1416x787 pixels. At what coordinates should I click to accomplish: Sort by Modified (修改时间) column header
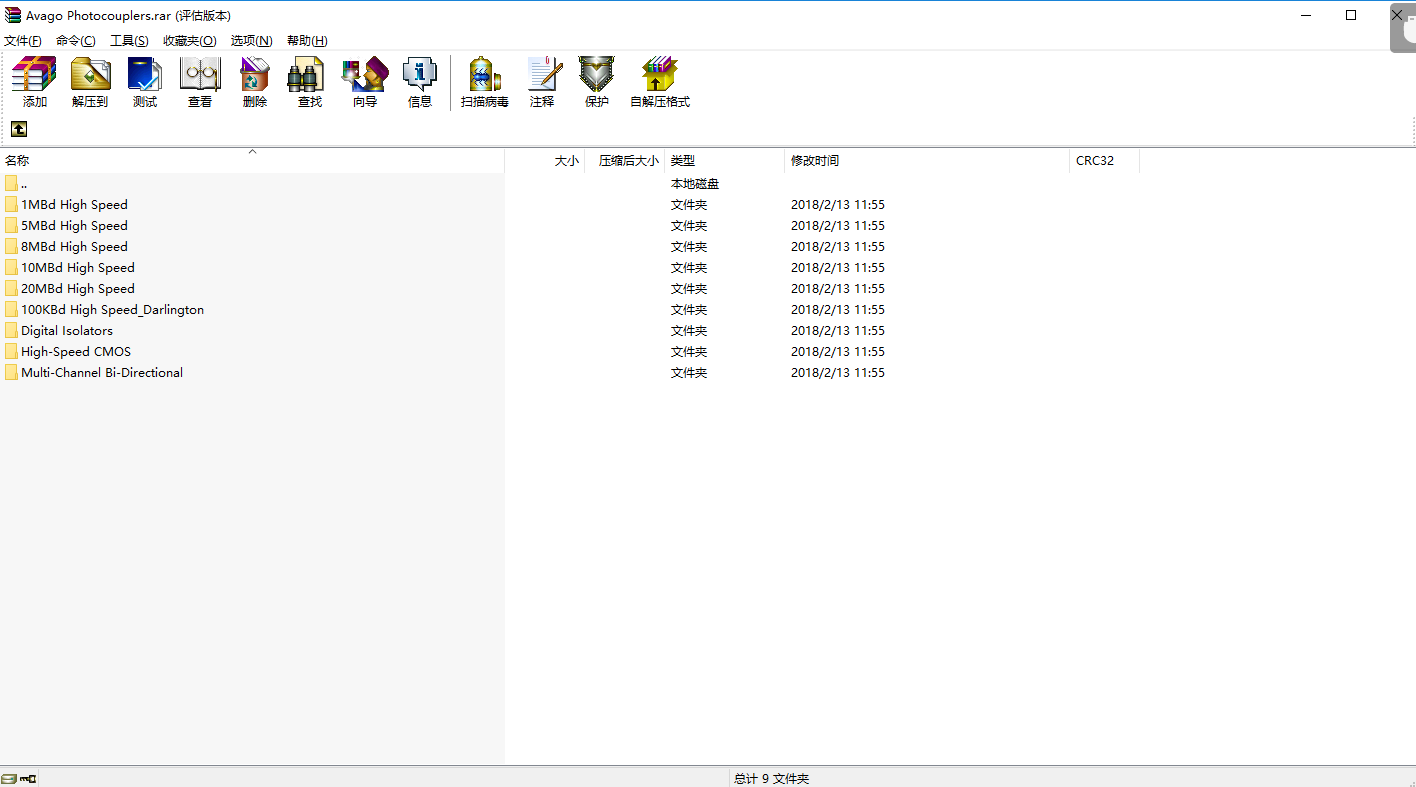pyautogui.click(x=927, y=160)
